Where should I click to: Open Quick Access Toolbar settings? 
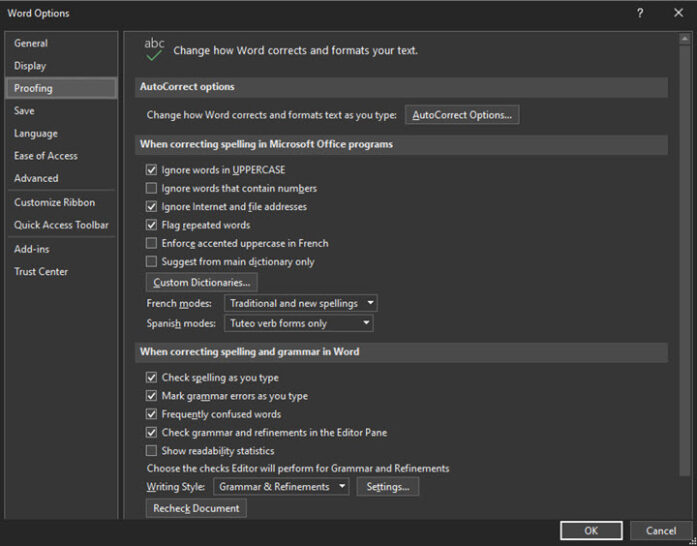coord(61,225)
